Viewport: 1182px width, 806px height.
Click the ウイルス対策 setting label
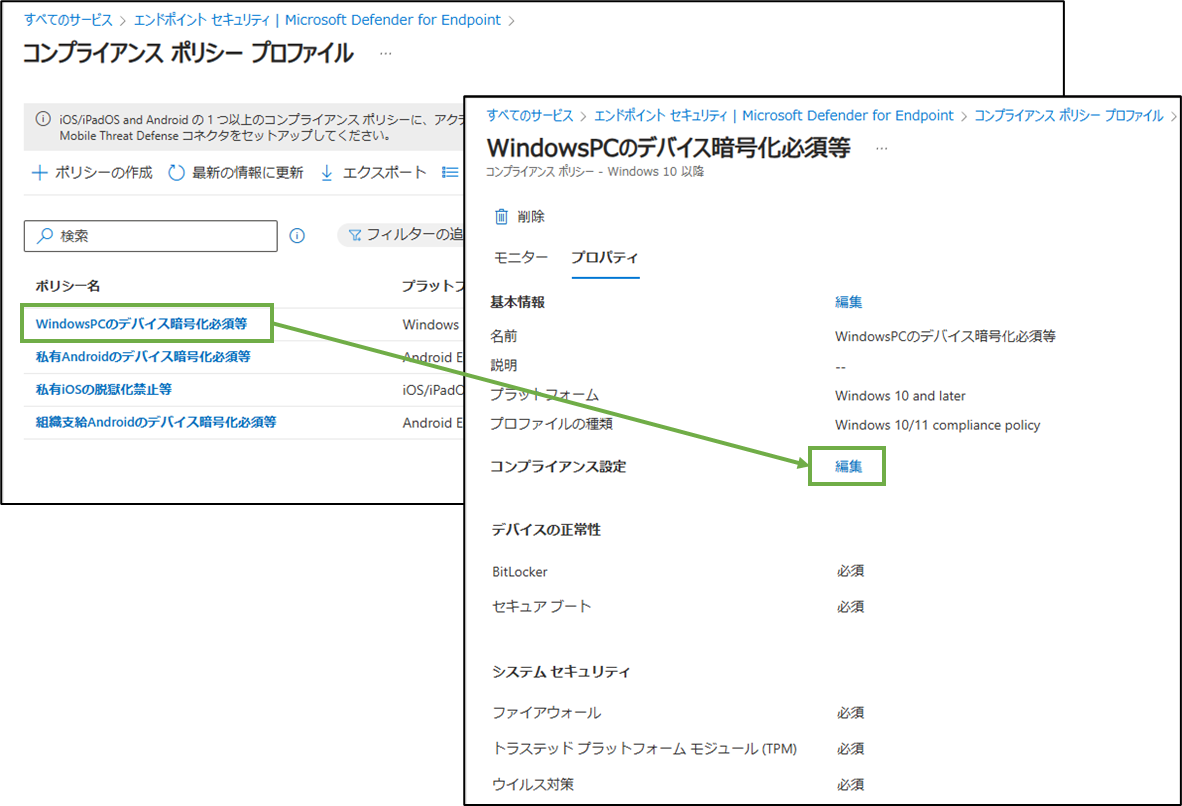[533, 784]
